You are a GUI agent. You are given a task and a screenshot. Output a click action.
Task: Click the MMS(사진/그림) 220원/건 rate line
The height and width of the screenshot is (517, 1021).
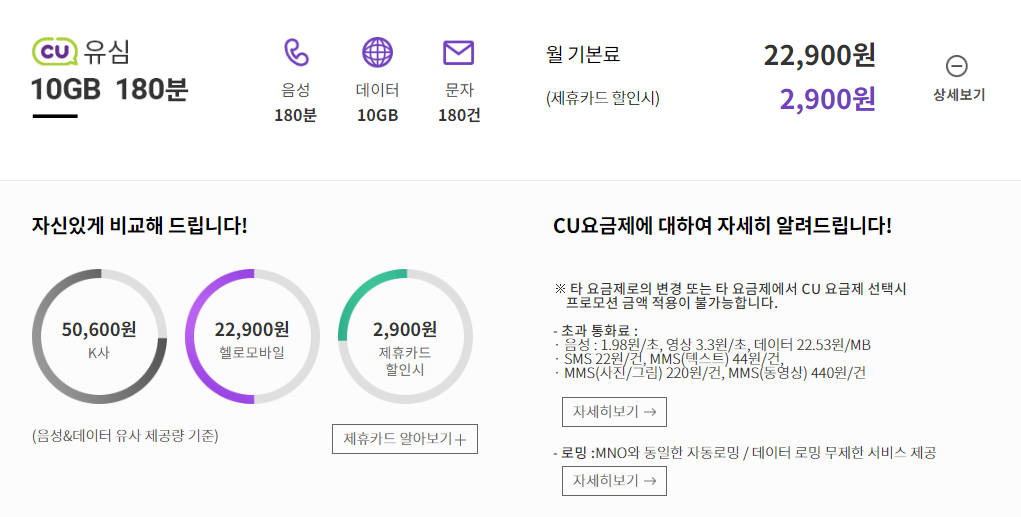[710, 374]
